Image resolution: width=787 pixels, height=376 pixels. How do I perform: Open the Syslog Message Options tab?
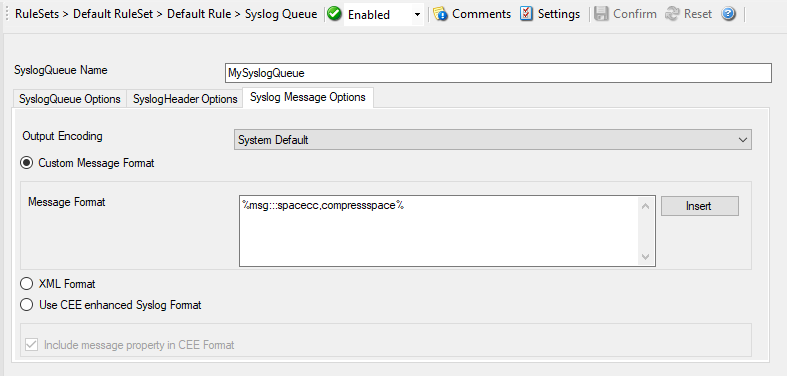click(x=308, y=97)
